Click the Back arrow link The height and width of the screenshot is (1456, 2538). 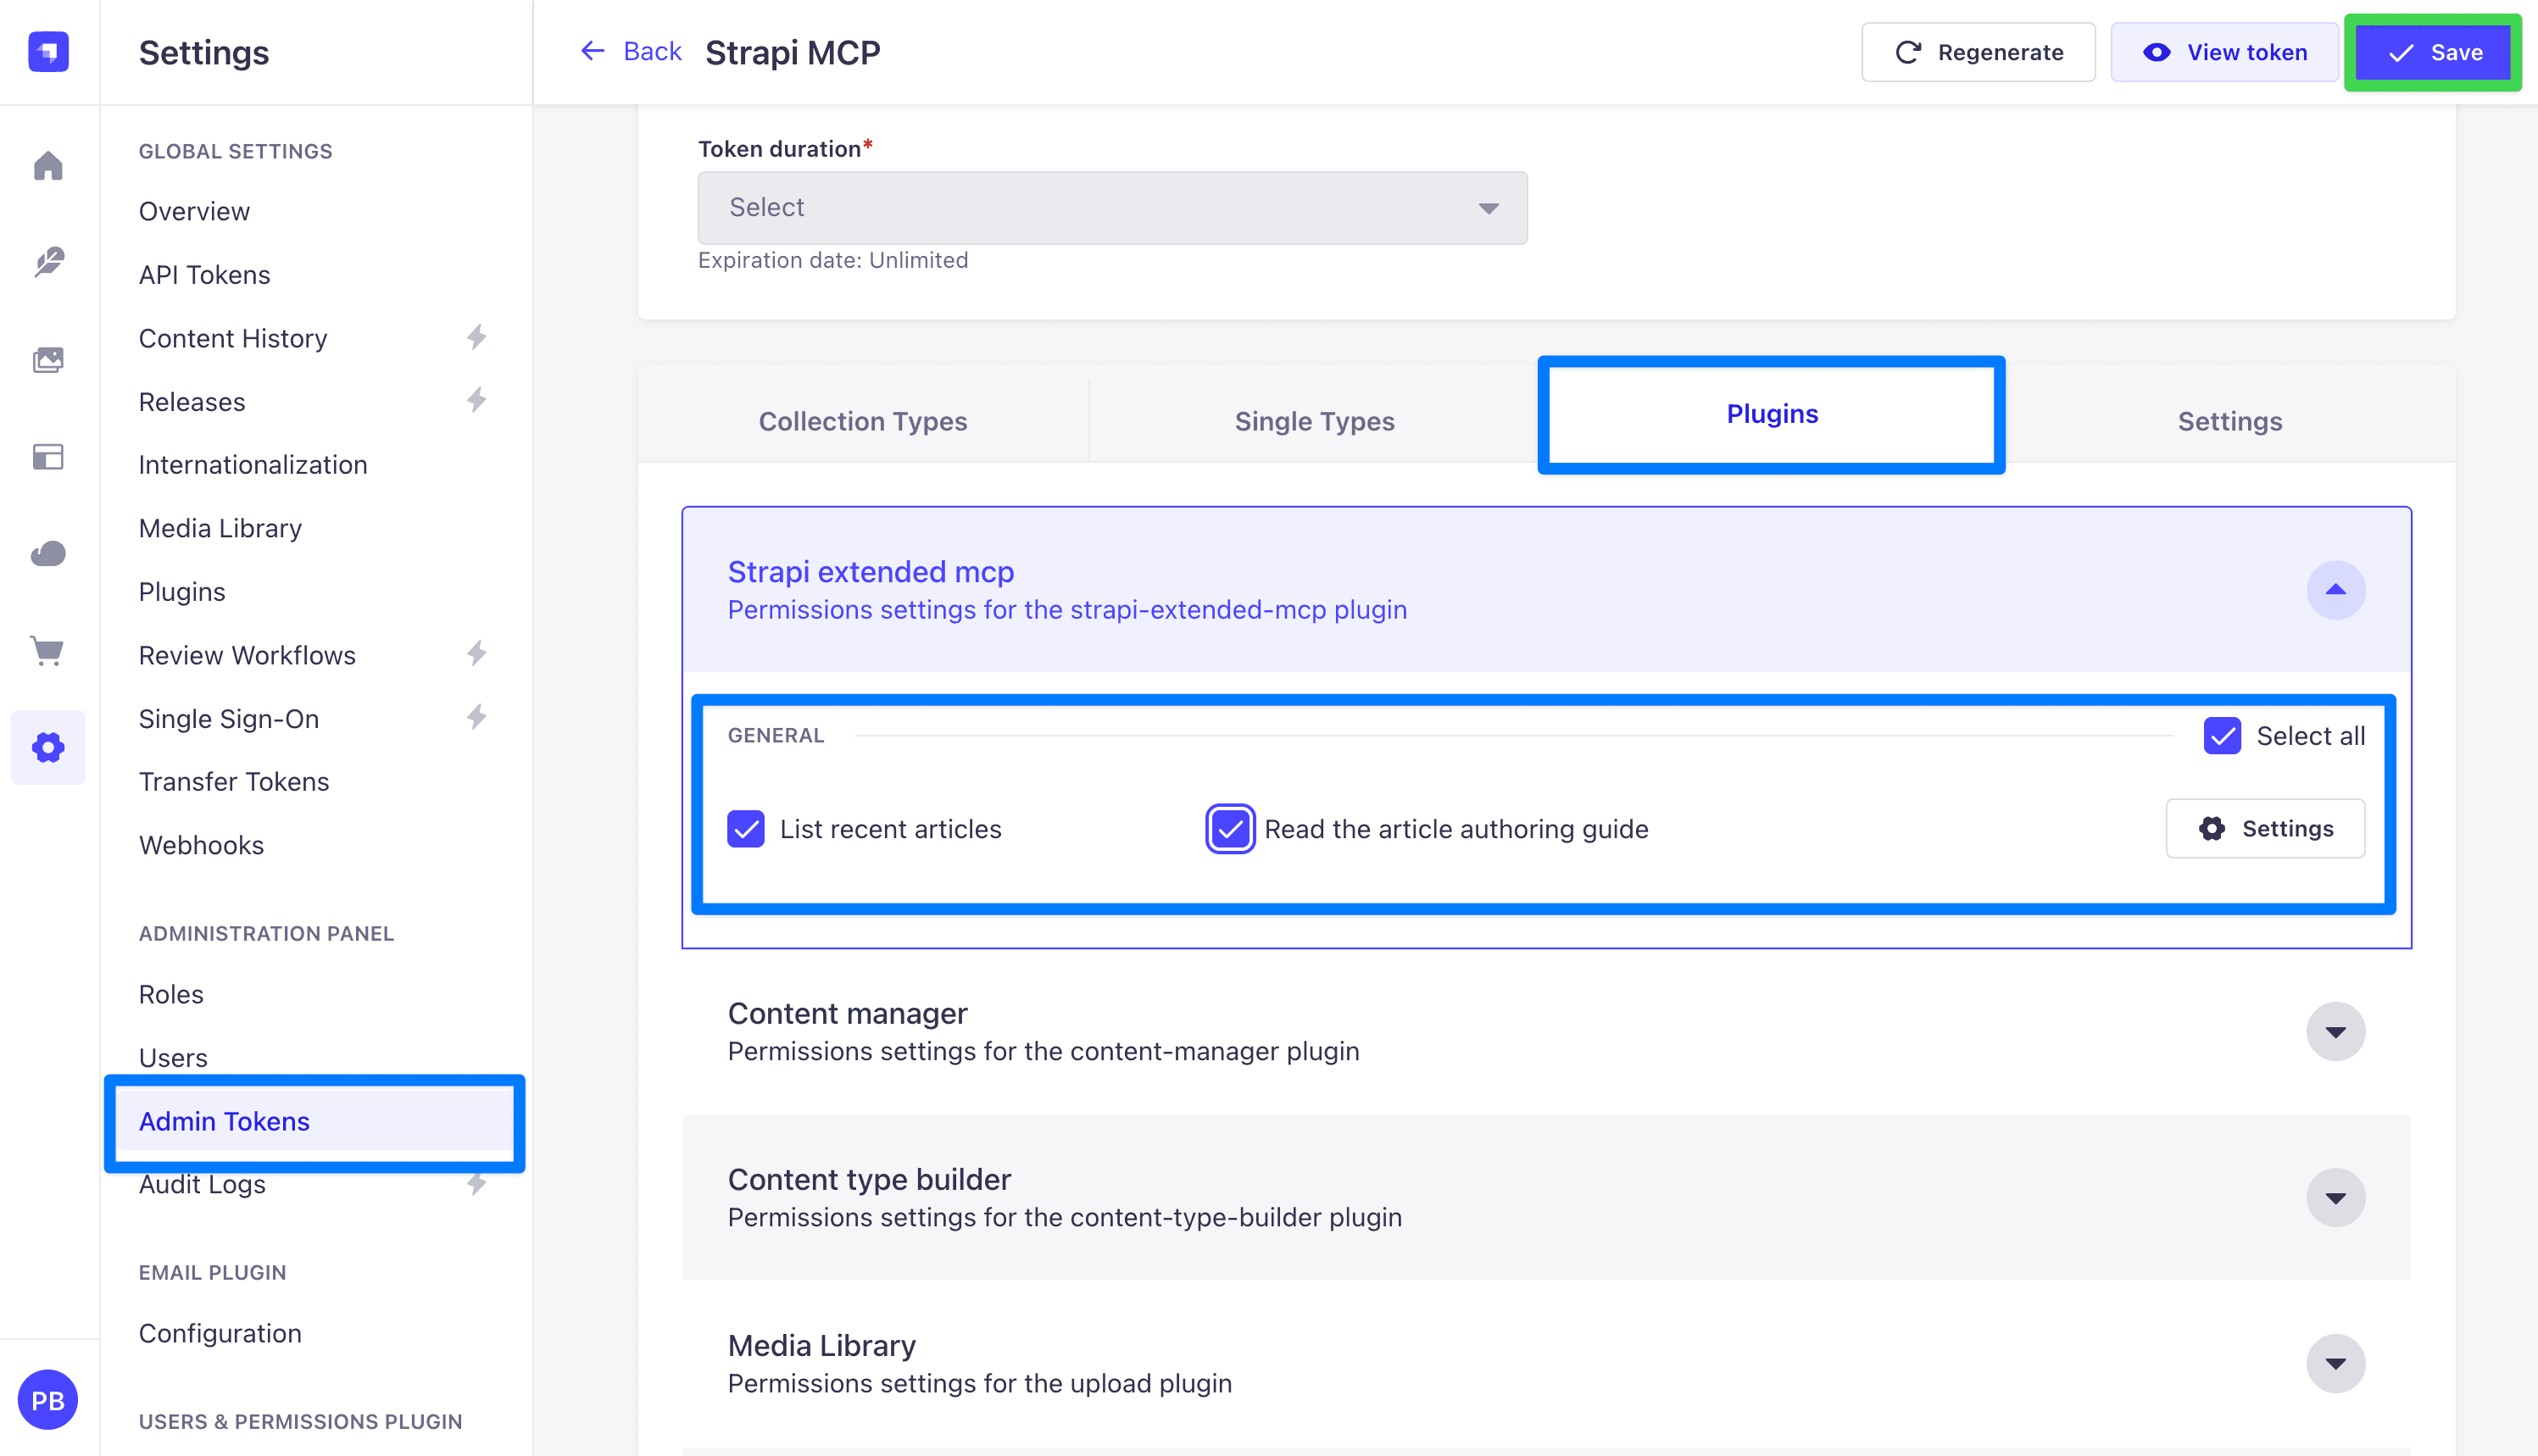click(x=630, y=51)
